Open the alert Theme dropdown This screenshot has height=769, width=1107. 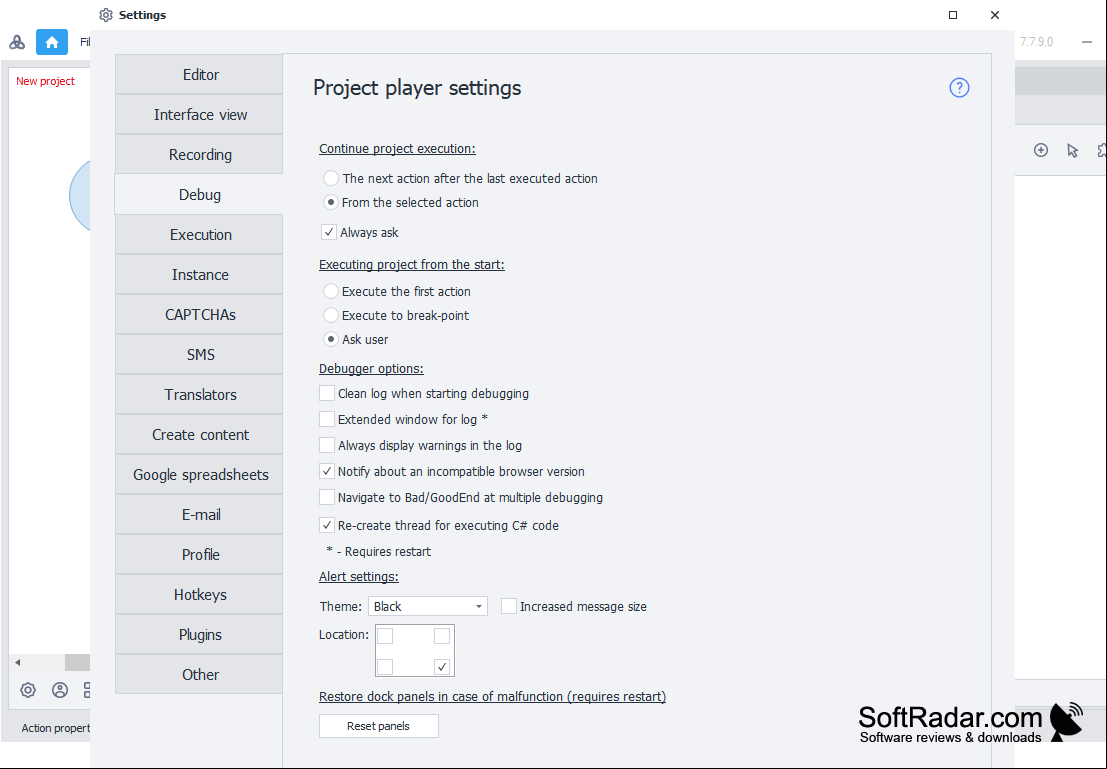coord(428,607)
